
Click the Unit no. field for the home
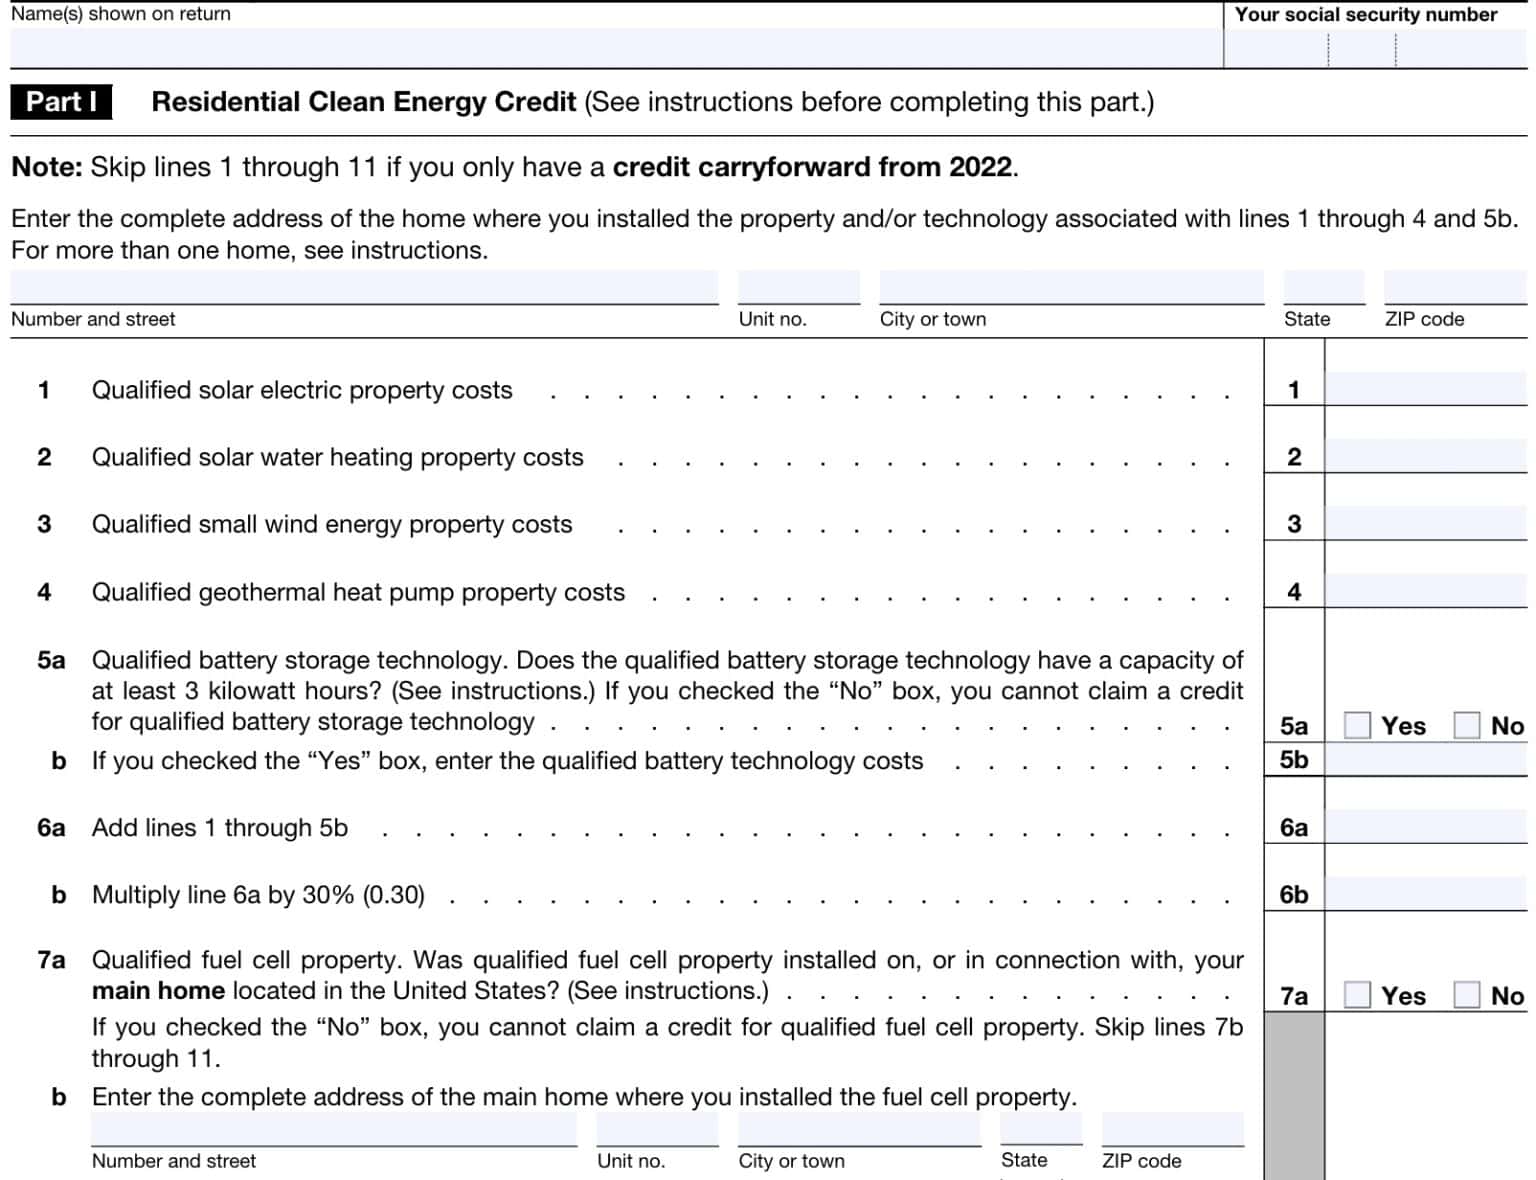coord(797,287)
